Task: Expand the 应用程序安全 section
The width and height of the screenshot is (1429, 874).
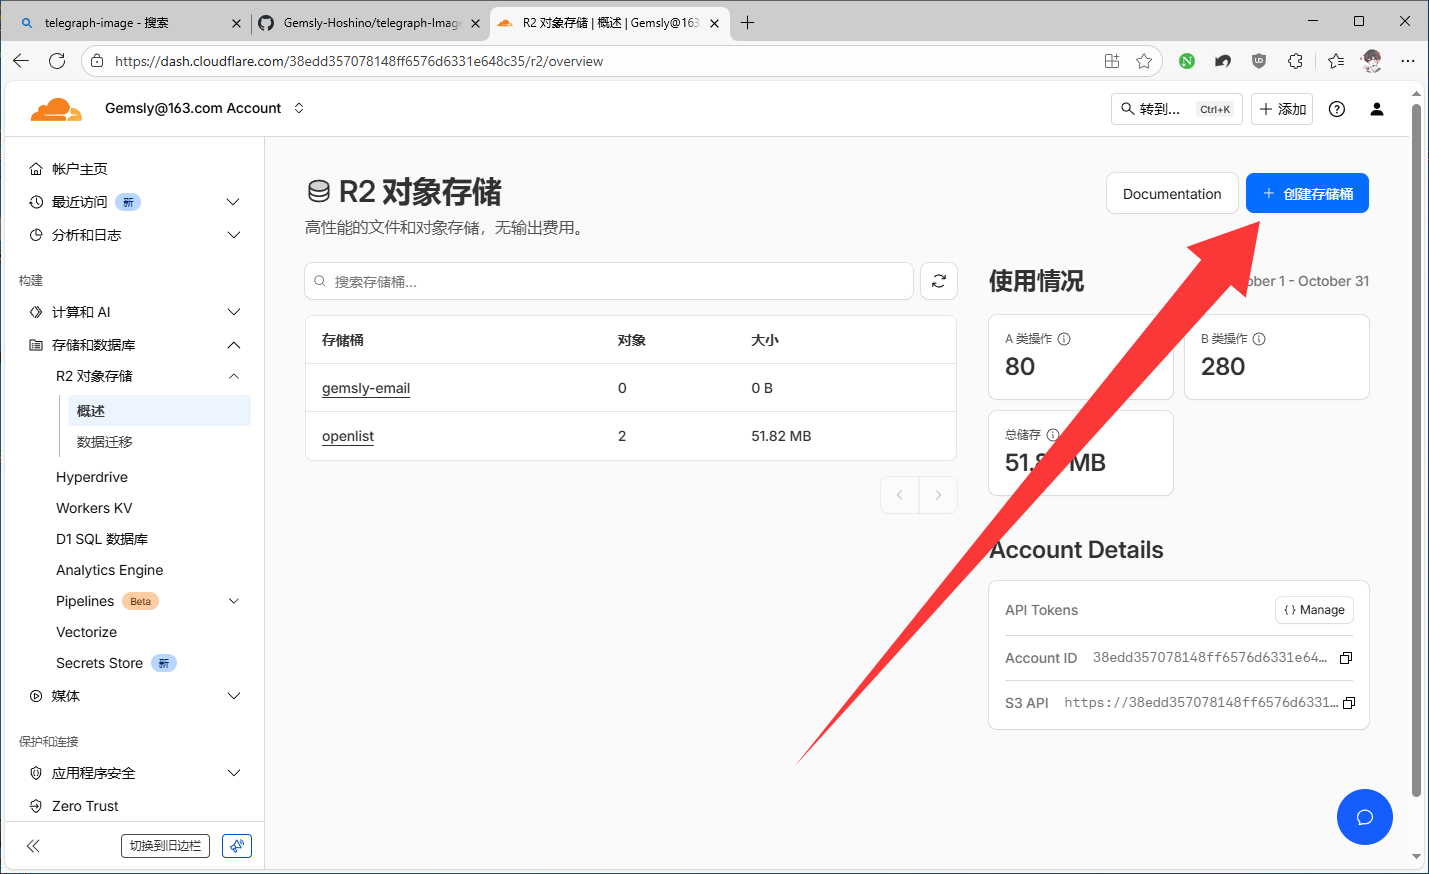Action: click(x=233, y=773)
